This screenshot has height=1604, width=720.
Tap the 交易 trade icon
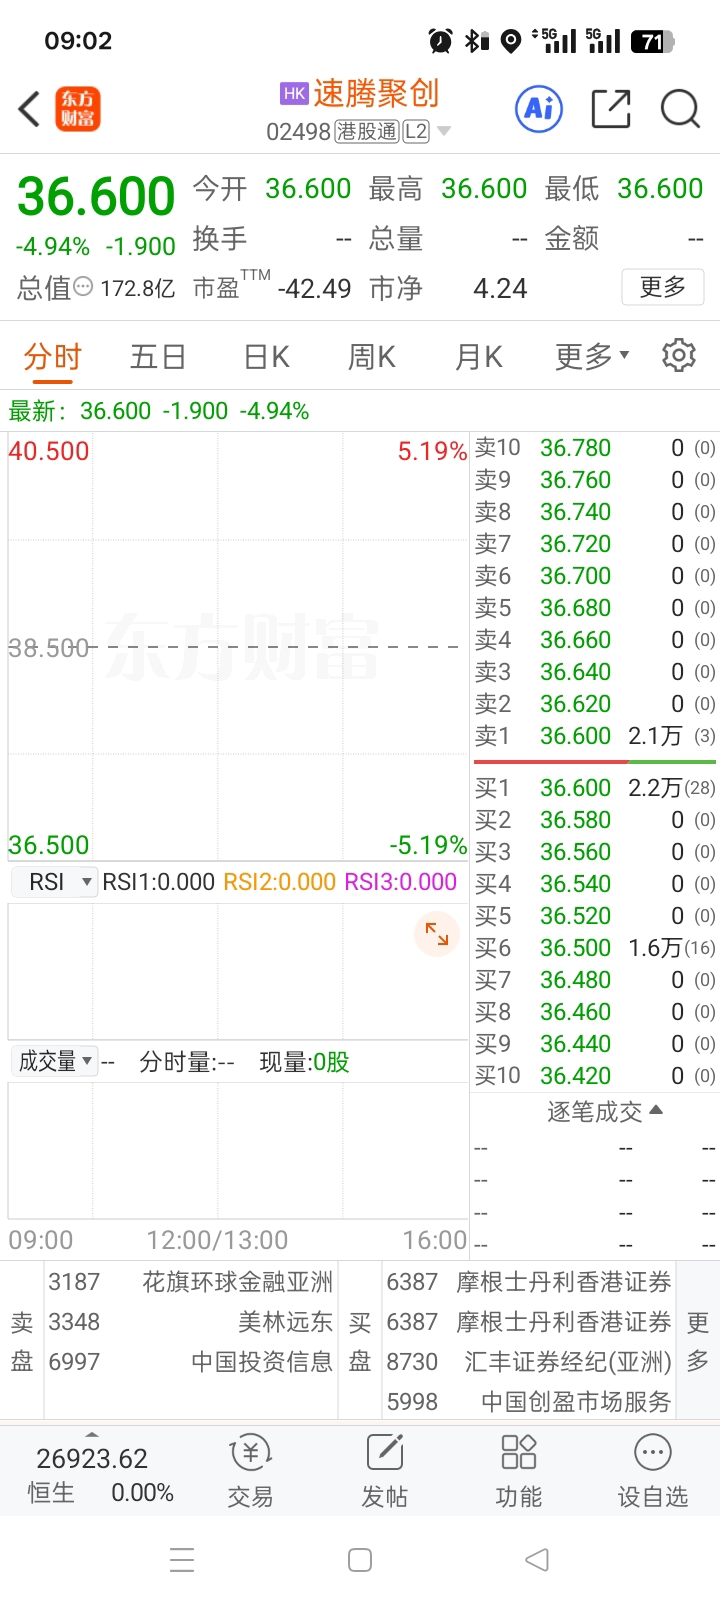(x=250, y=1470)
